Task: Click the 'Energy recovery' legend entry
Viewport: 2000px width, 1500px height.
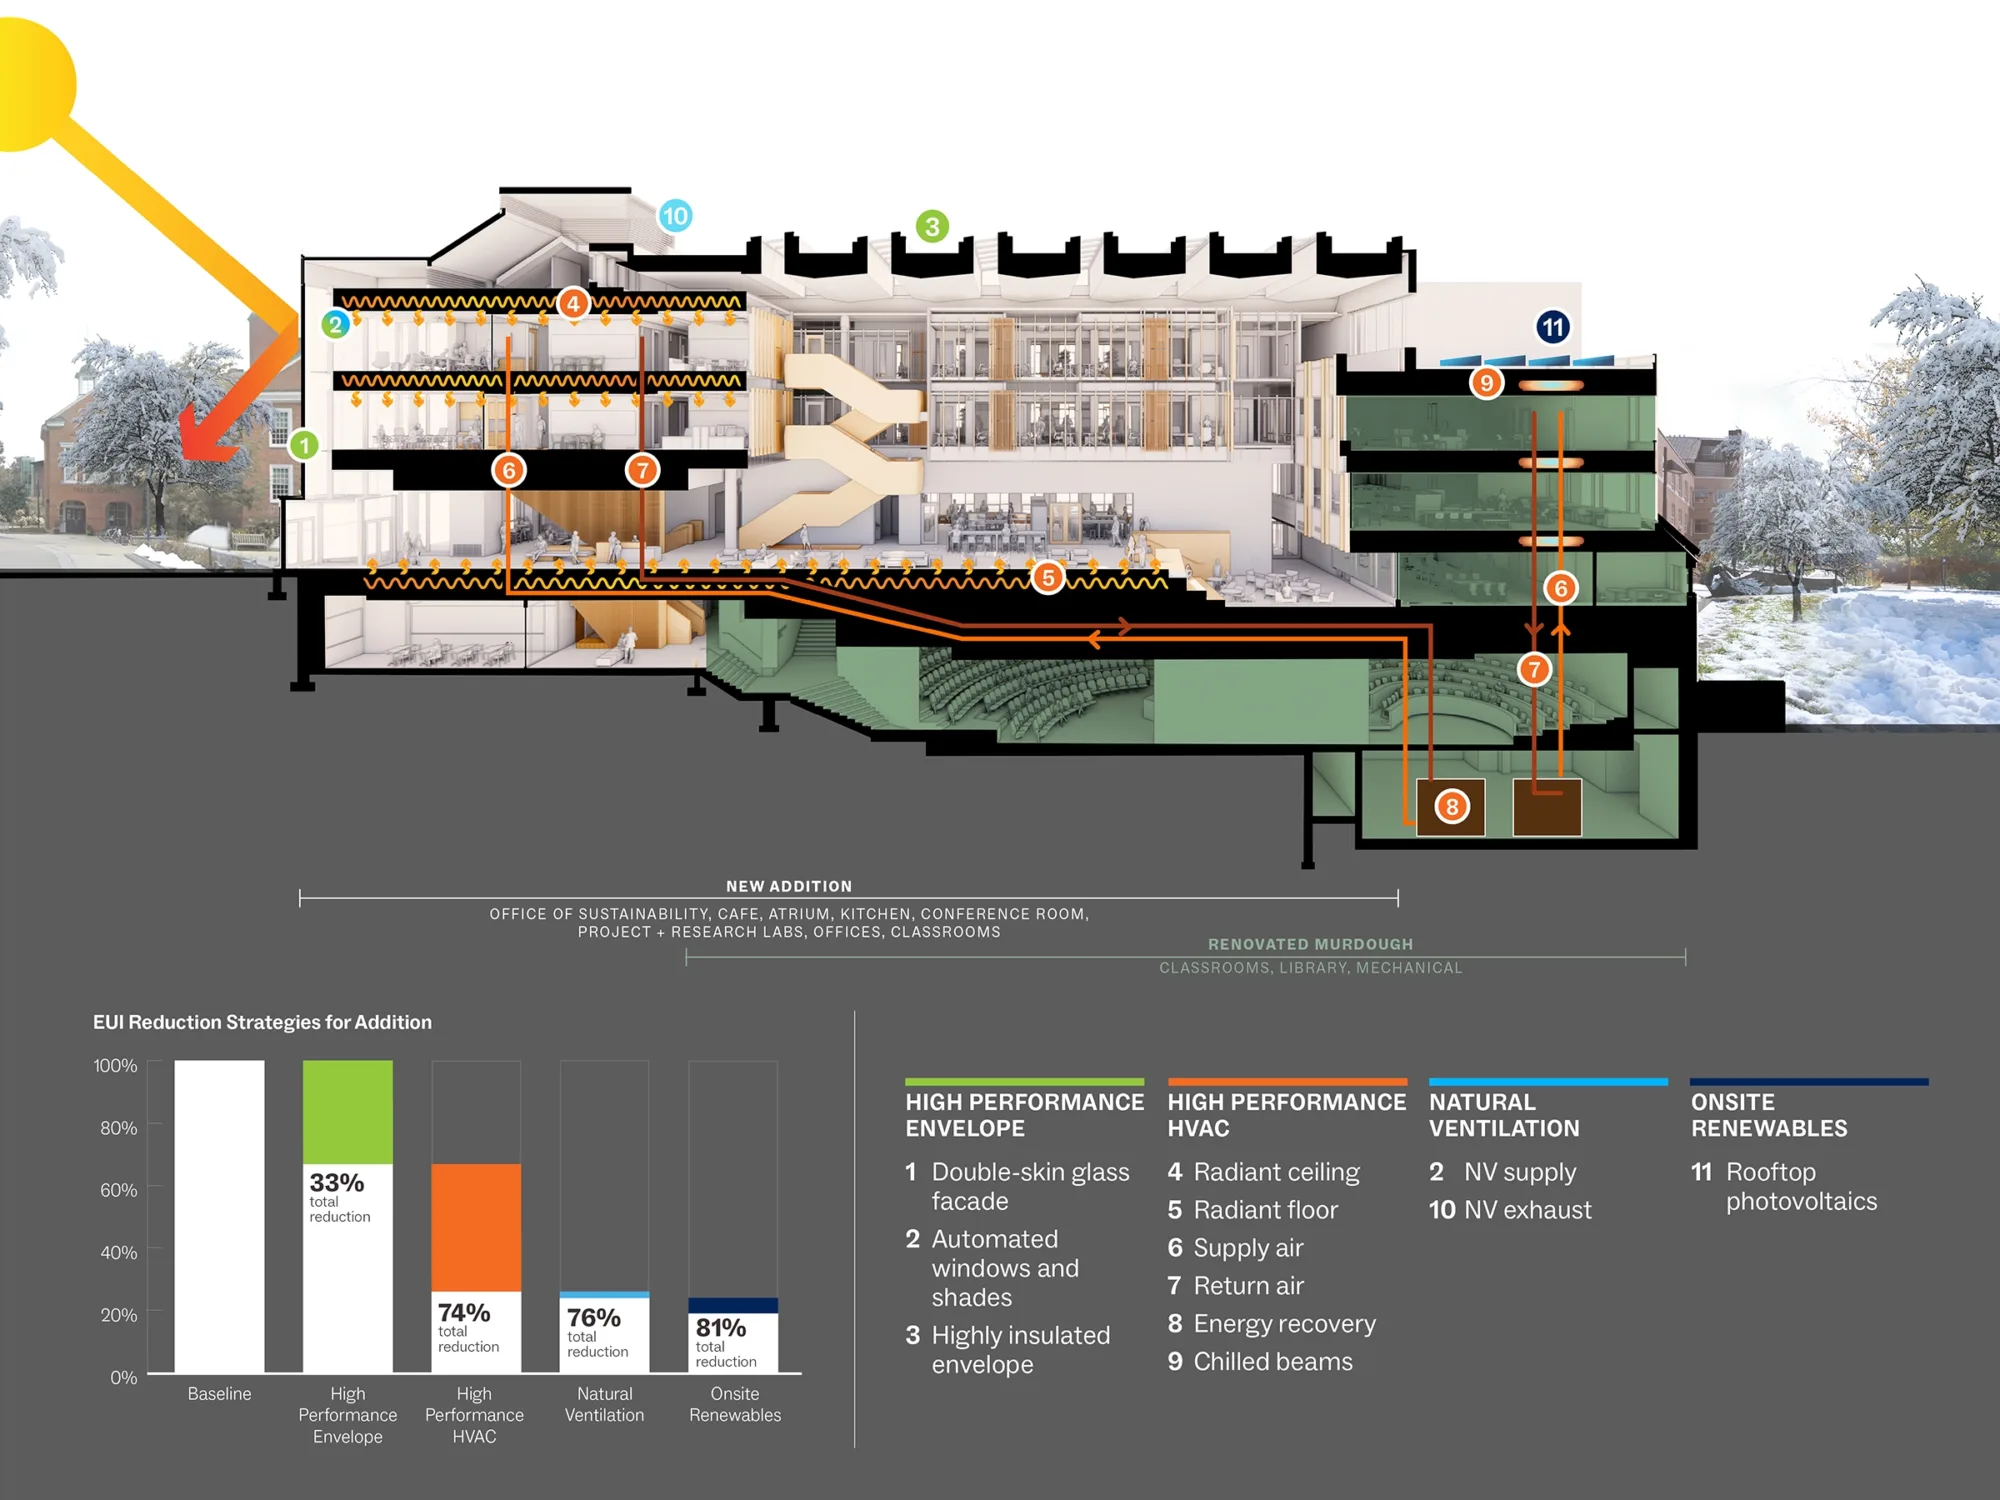Action: click(1284, 1324)
